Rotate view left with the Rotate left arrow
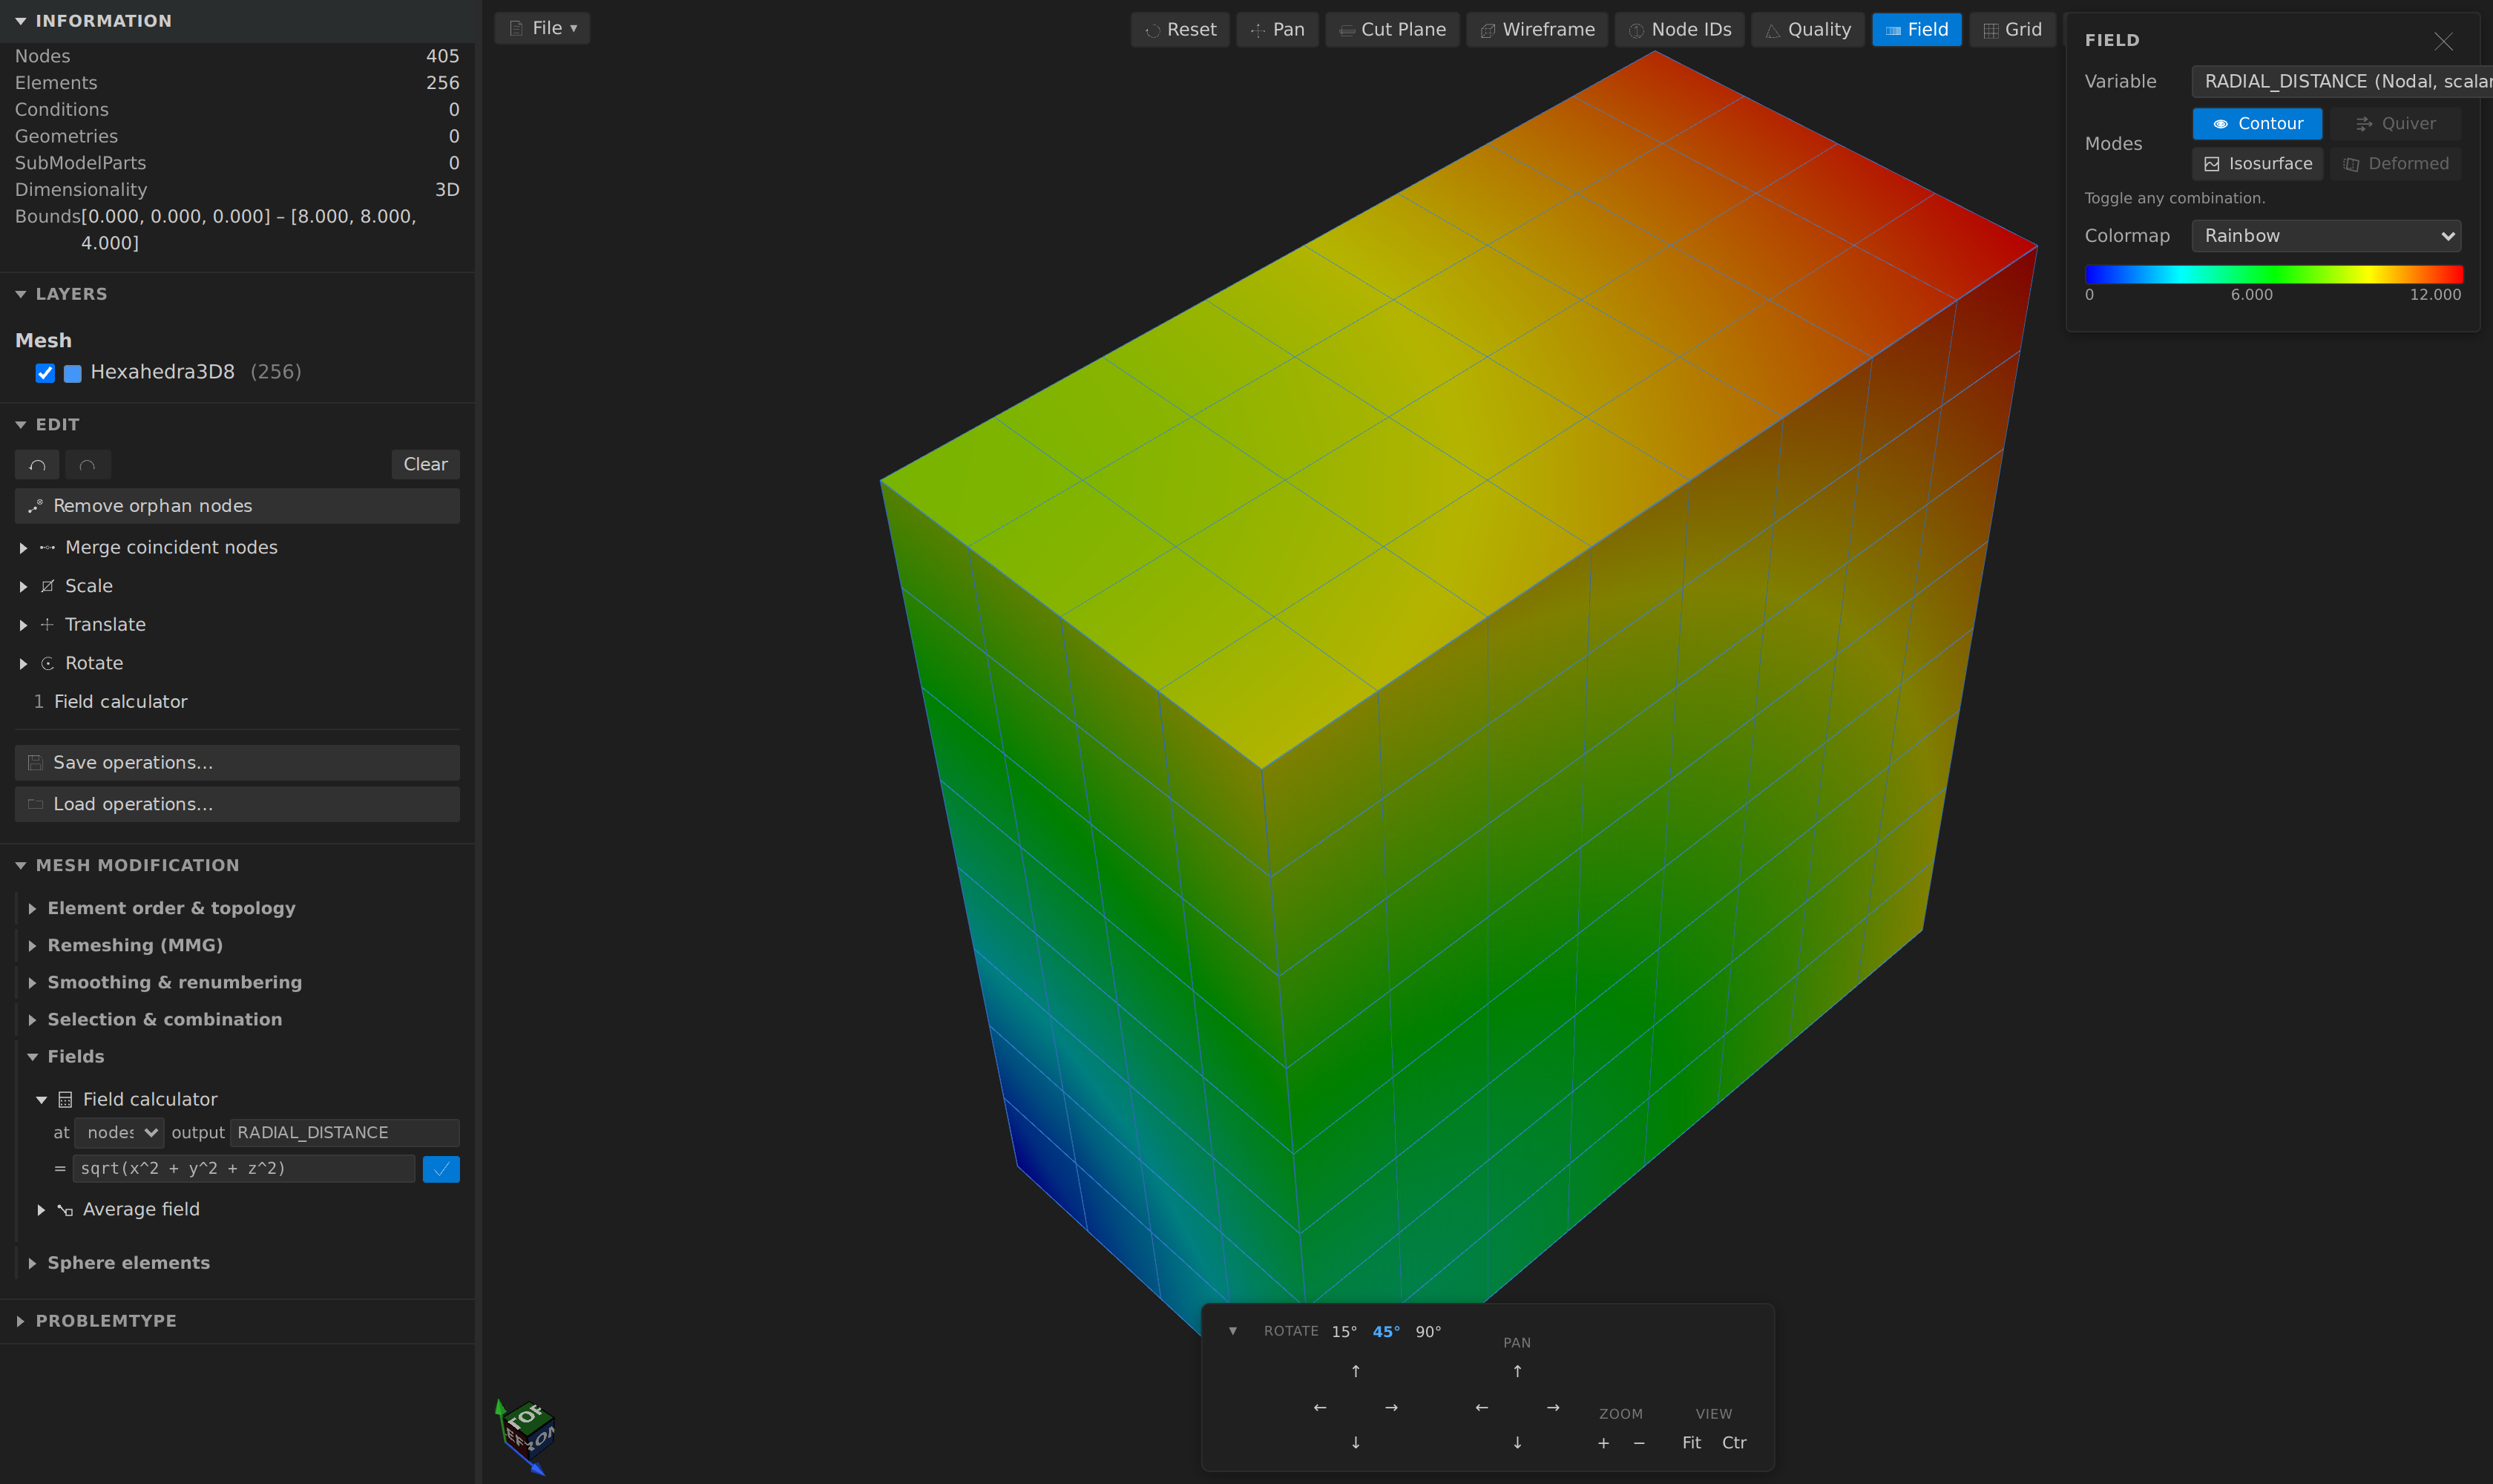The width and height of the screenshot is (2493, 1484). click(1320, 1407)
